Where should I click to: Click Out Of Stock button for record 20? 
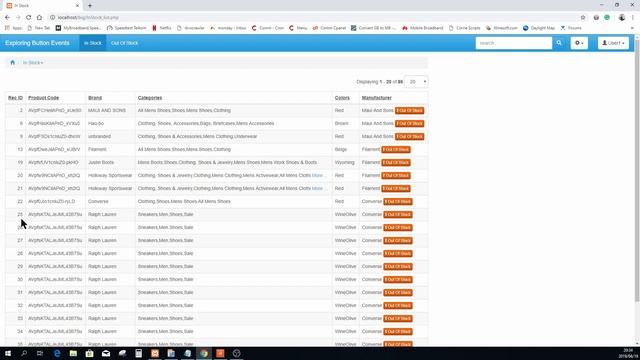(396, 176)
